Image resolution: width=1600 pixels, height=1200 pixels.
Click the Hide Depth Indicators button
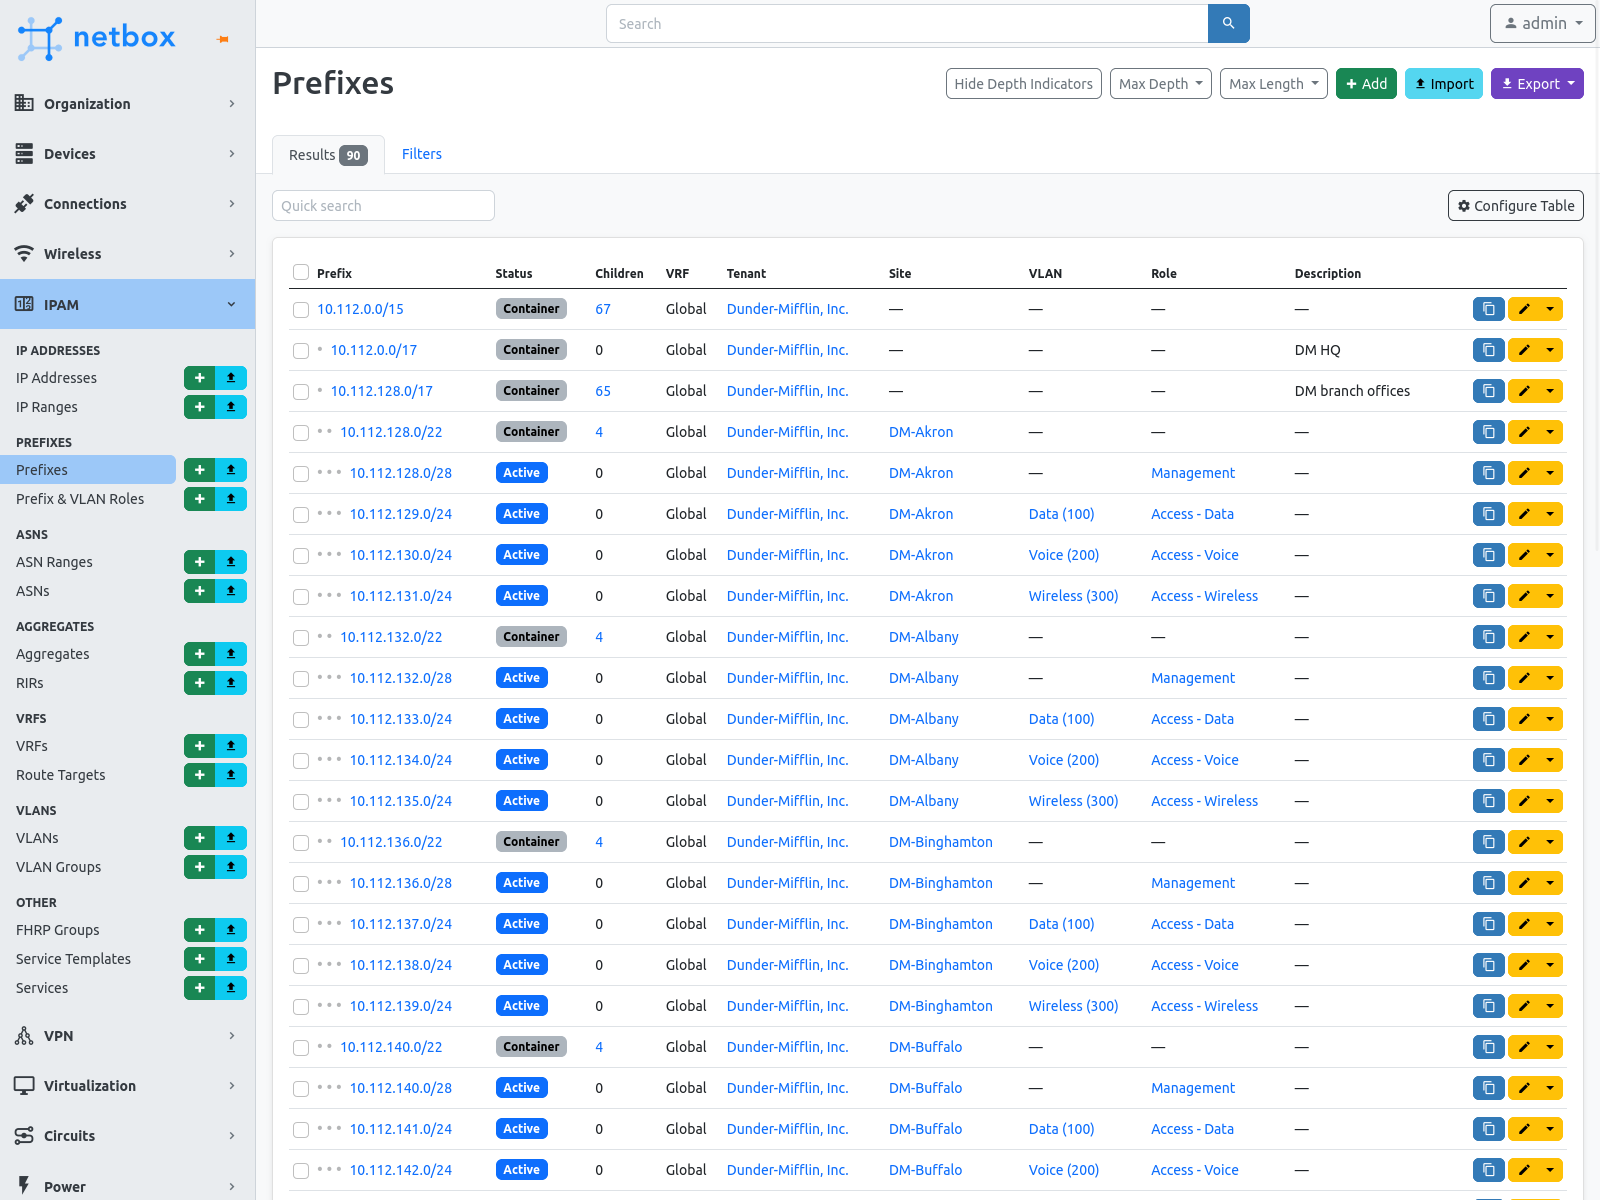coord(1023,83)
